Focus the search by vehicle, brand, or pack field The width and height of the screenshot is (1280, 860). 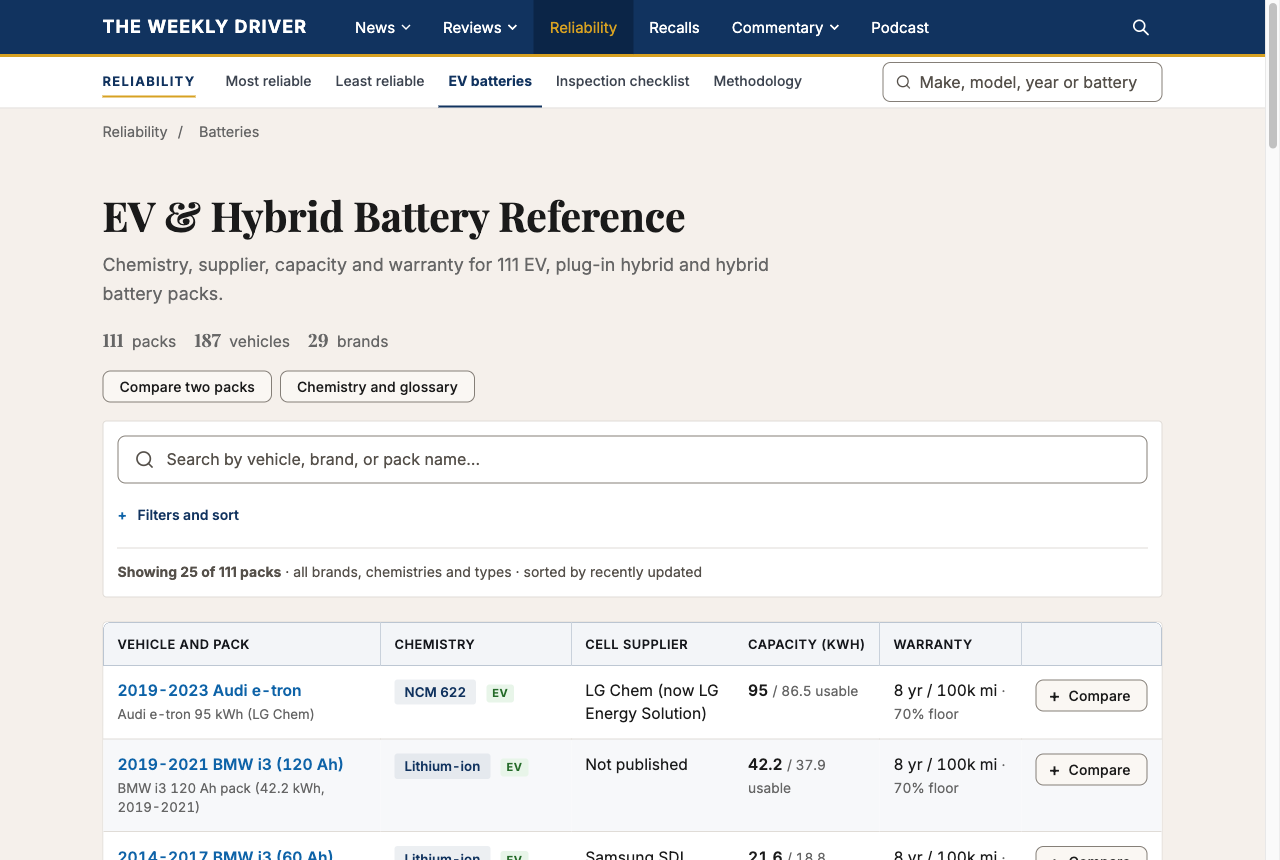(632, 460)
